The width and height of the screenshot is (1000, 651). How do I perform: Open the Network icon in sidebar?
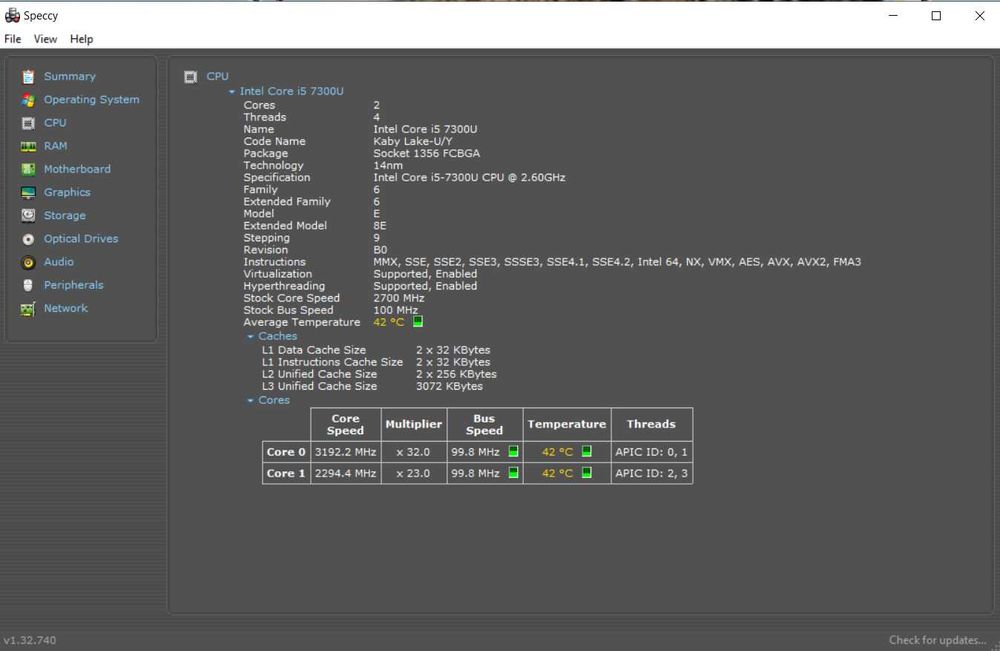coord(28,308)
